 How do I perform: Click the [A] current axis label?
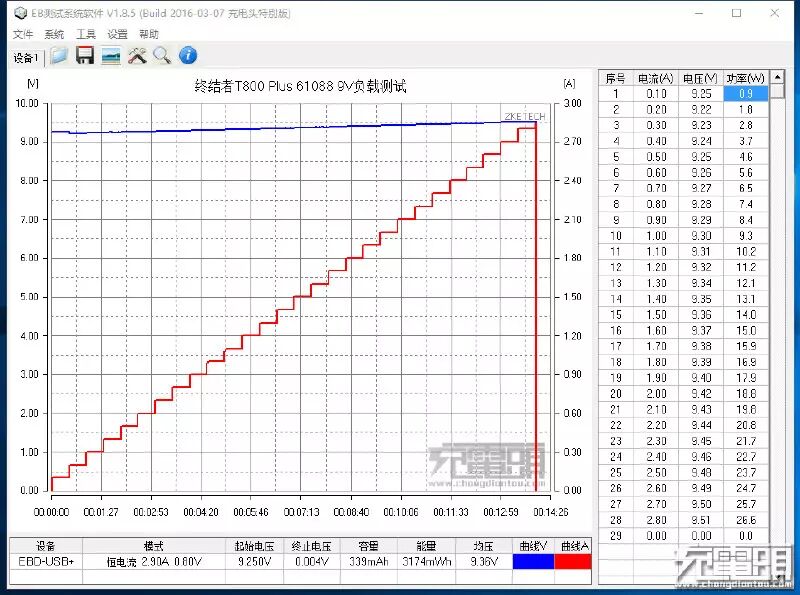point(569,83)
